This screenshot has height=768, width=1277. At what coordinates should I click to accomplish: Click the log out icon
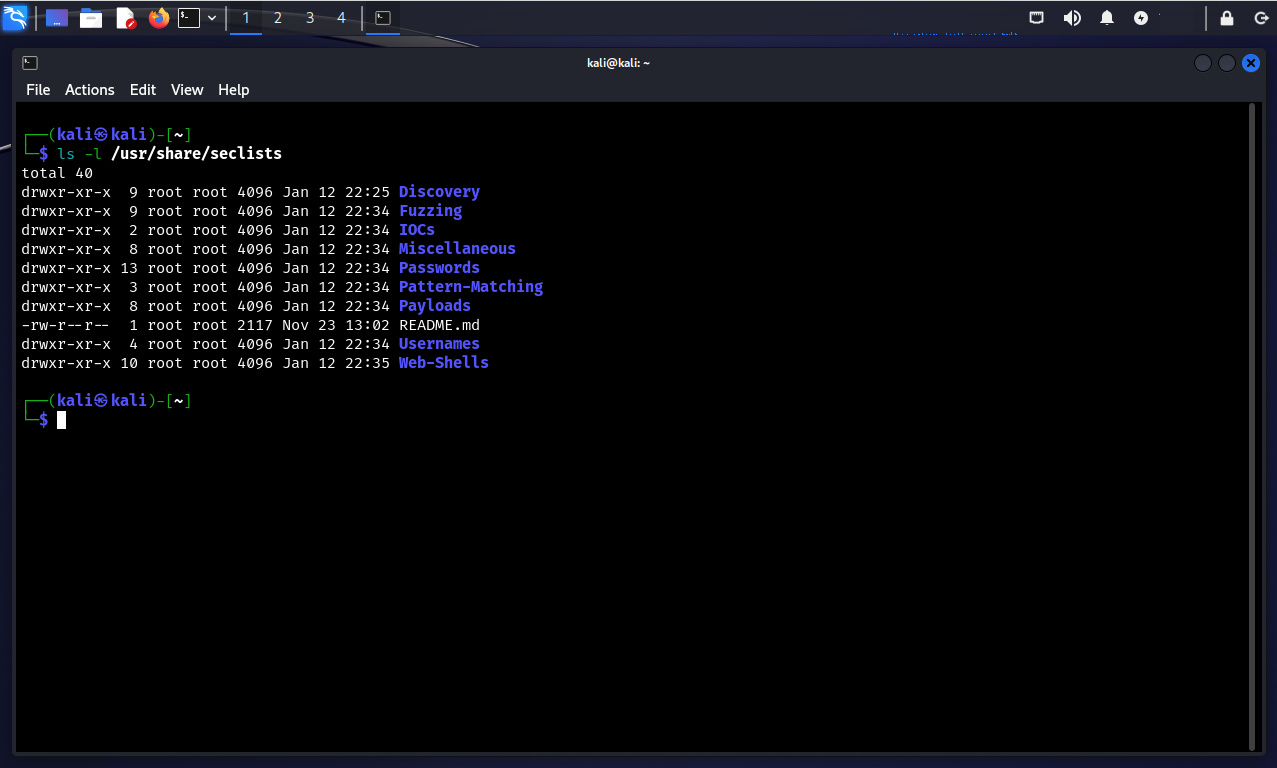(1261, 18)
